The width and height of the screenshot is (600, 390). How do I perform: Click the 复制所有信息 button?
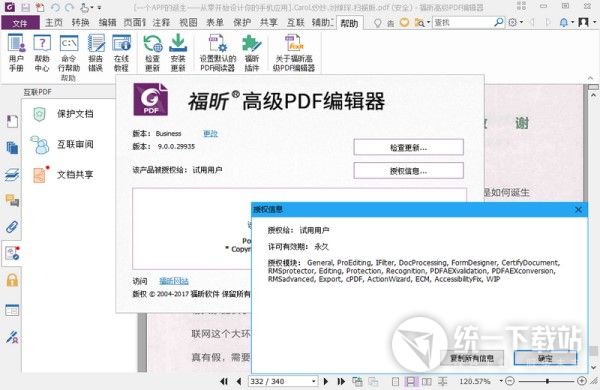472,358
